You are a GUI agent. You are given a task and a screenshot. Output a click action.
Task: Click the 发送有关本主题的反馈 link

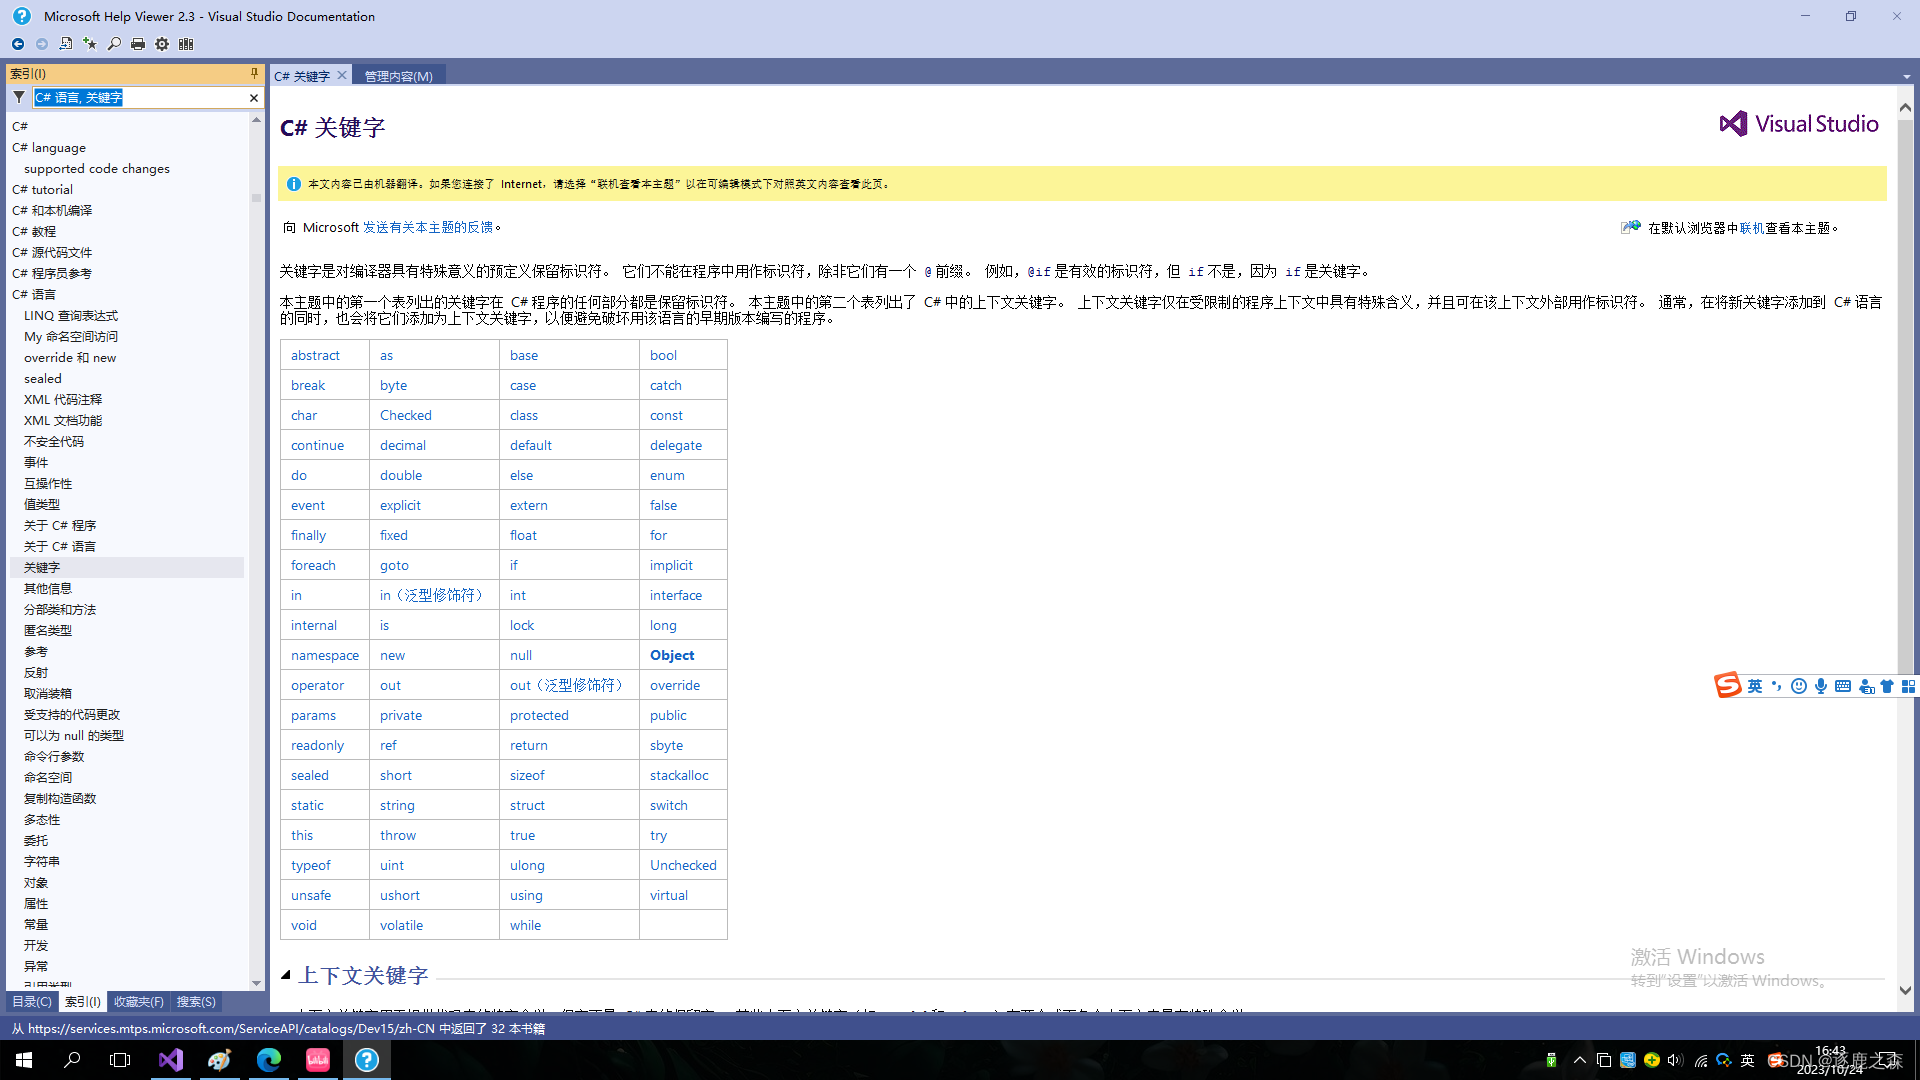428,227
